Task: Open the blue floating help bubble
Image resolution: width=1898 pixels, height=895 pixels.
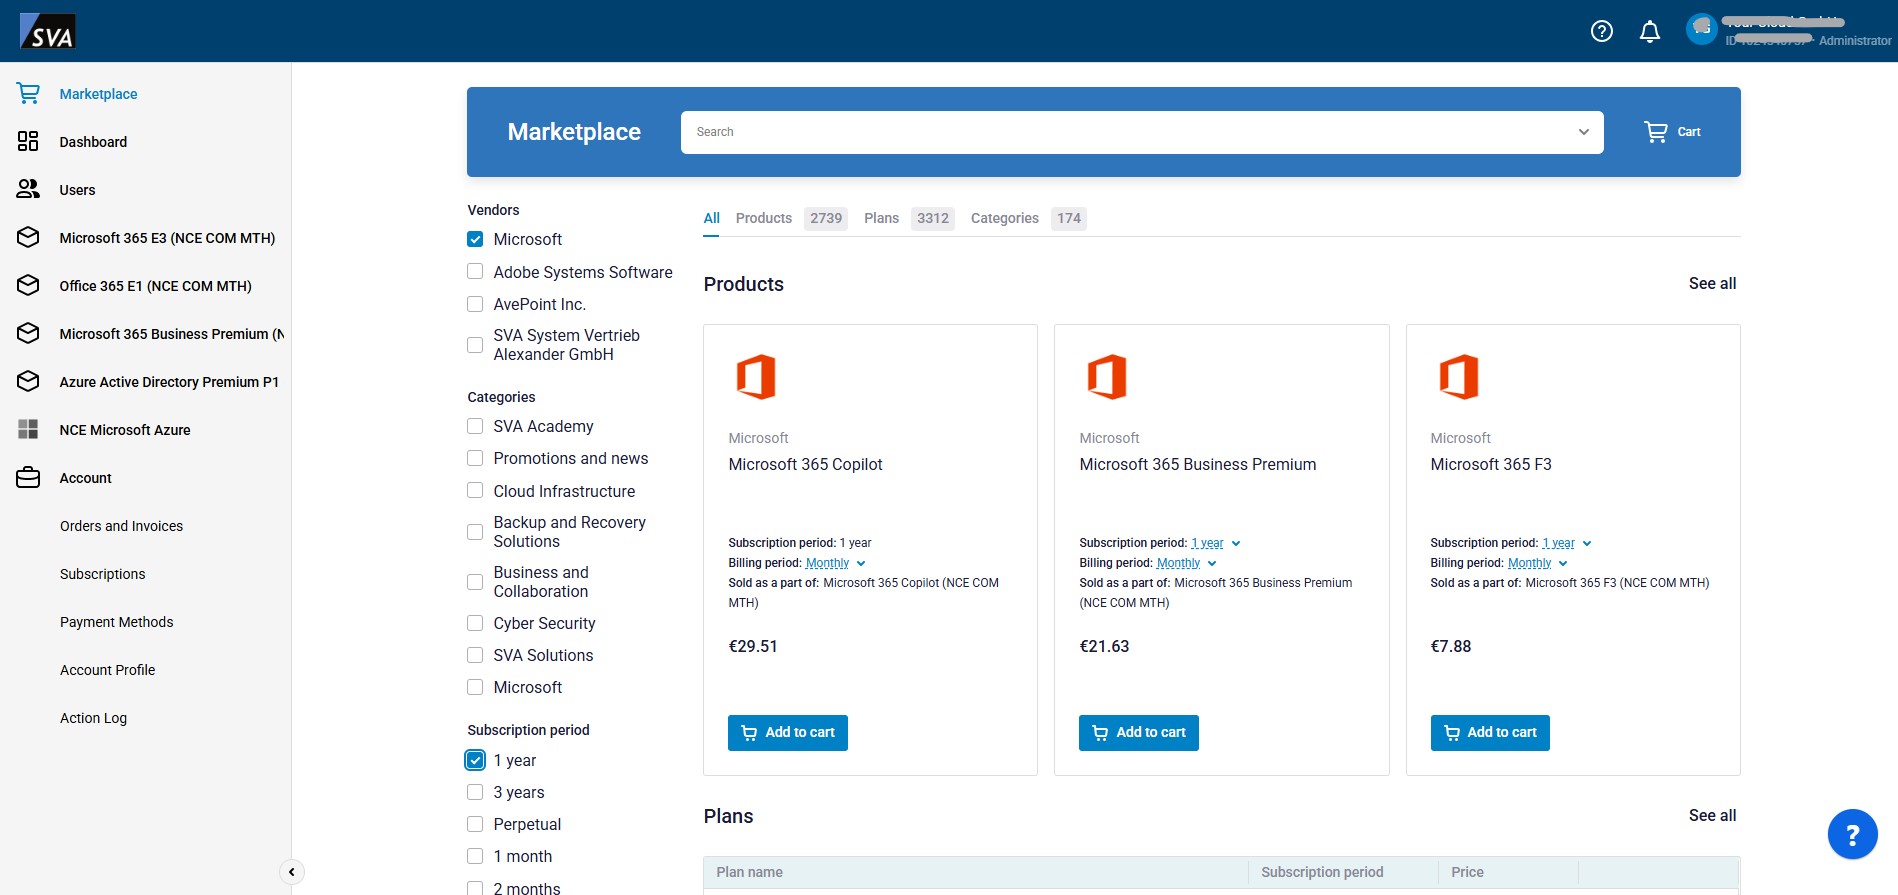Action: [1852, 834]
